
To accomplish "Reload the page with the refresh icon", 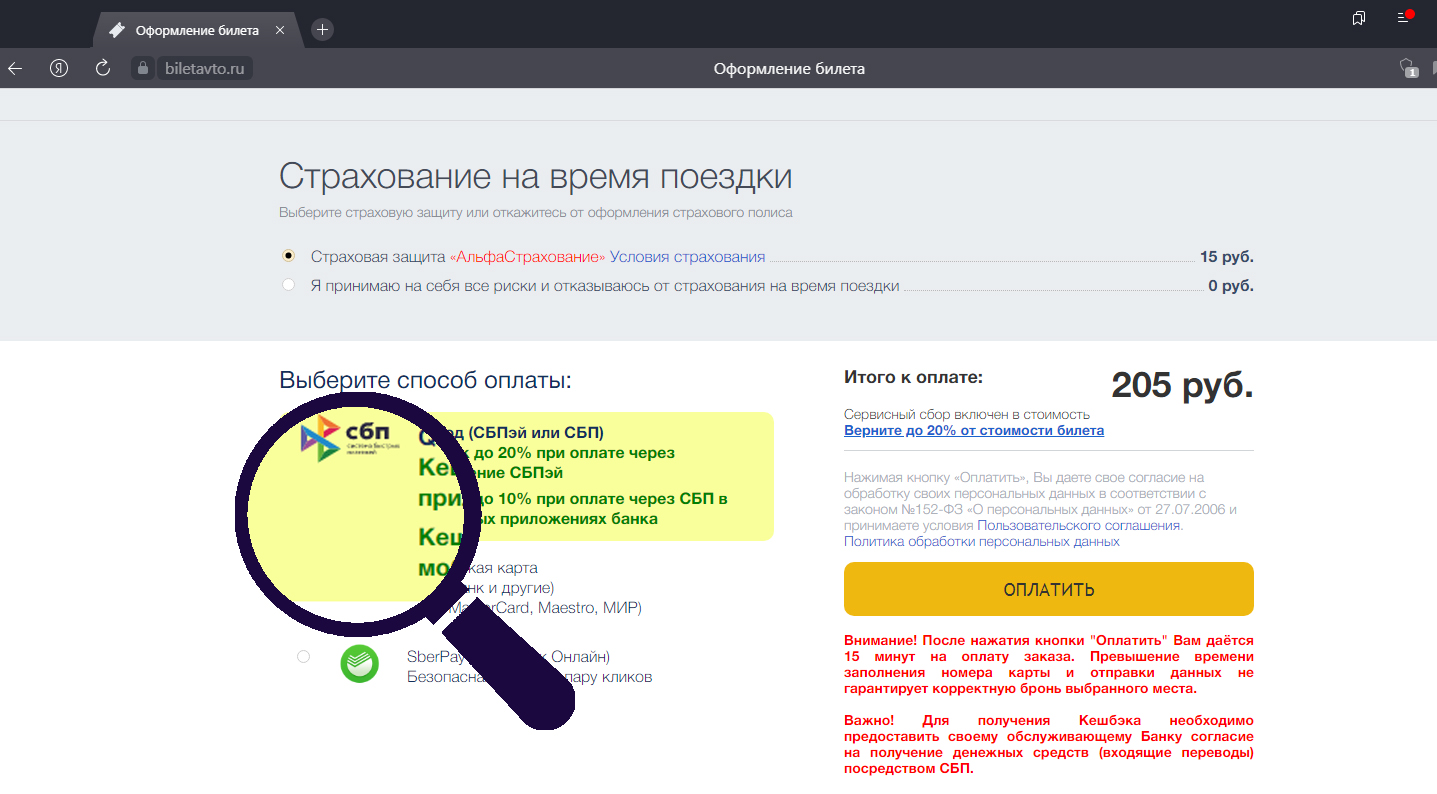I will (x=102, y=68).
